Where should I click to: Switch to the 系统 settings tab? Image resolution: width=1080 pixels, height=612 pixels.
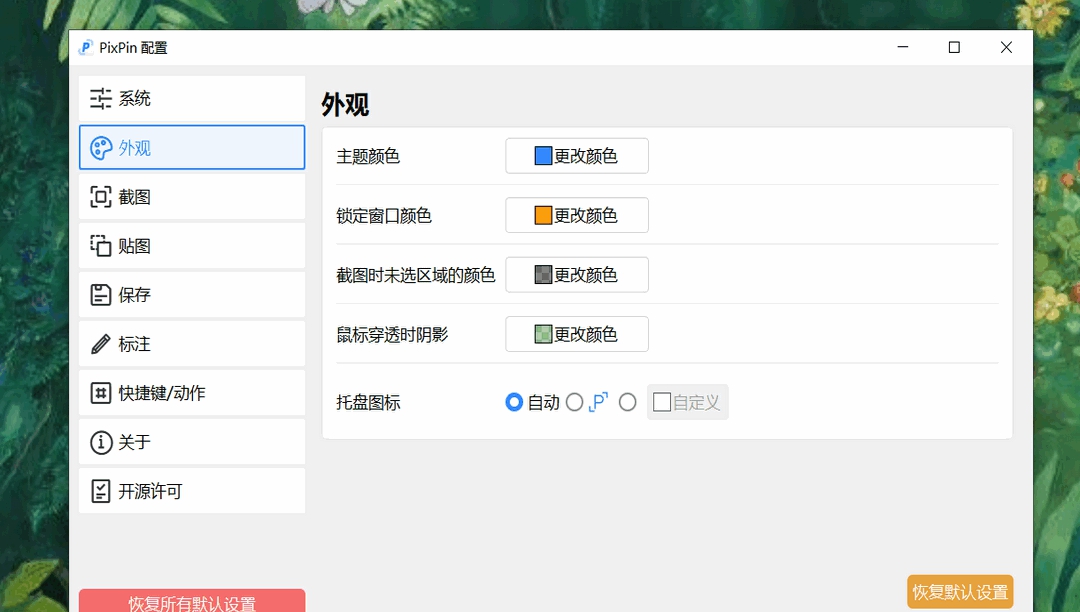click(x=192, y=98)
